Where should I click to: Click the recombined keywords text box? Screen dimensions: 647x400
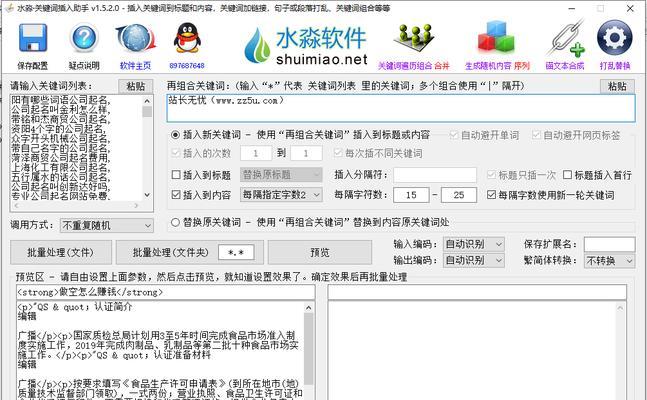[401, 108]
